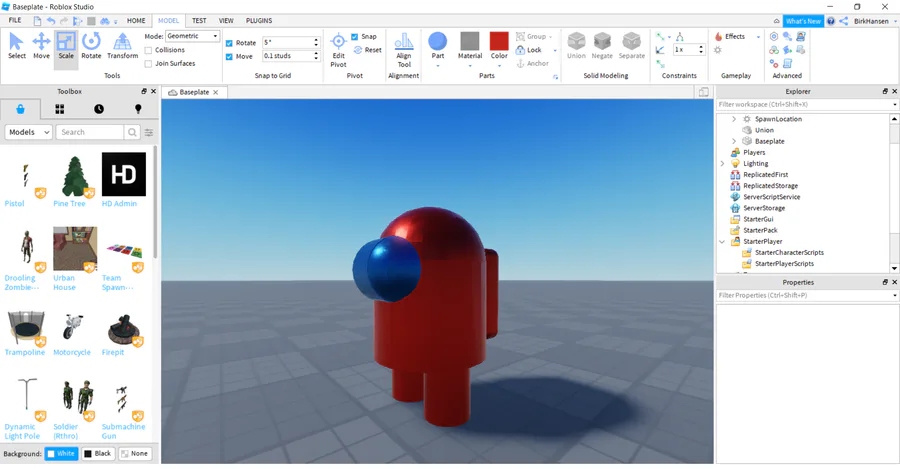The height and width of the screenshot is (469, 900).
Task: Click the Urban House thumbnail
Action: click(x=75, y=249)
